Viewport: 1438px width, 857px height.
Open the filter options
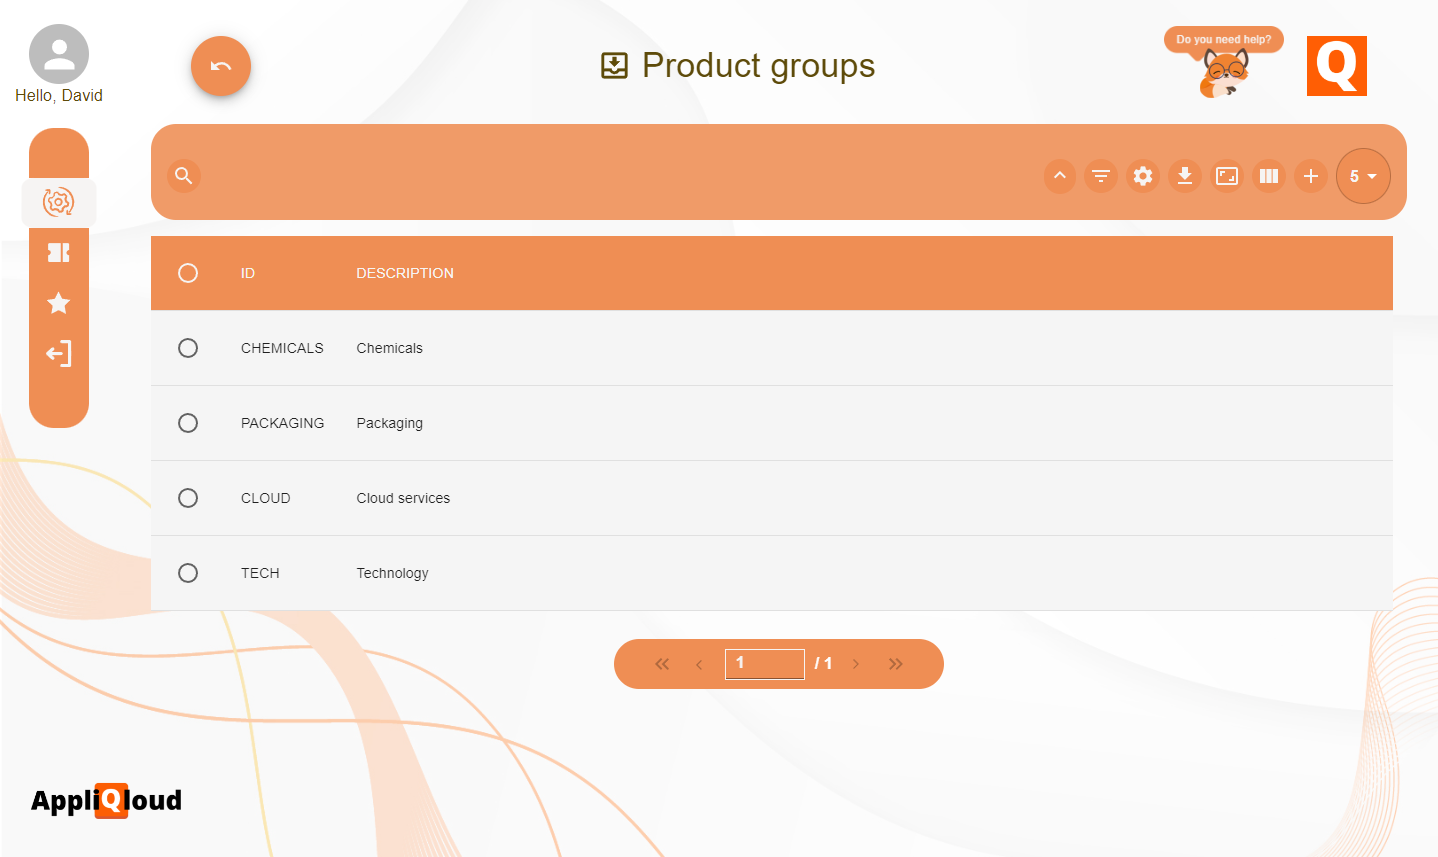[1101, 176]
